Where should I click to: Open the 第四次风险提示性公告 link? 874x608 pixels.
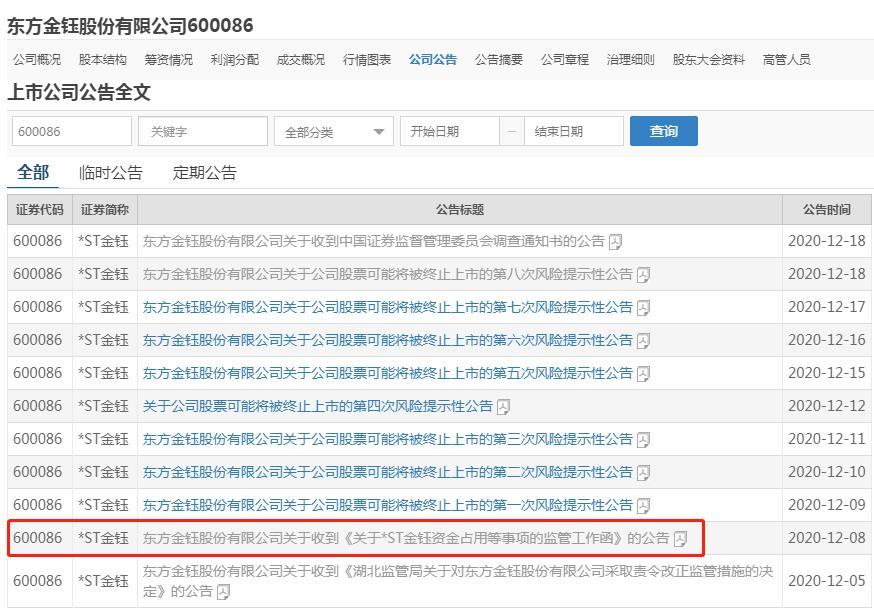(318, 406)
